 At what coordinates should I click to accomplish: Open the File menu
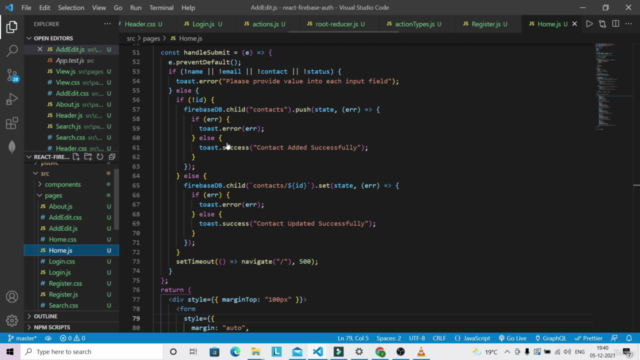(x=26, y=7)
